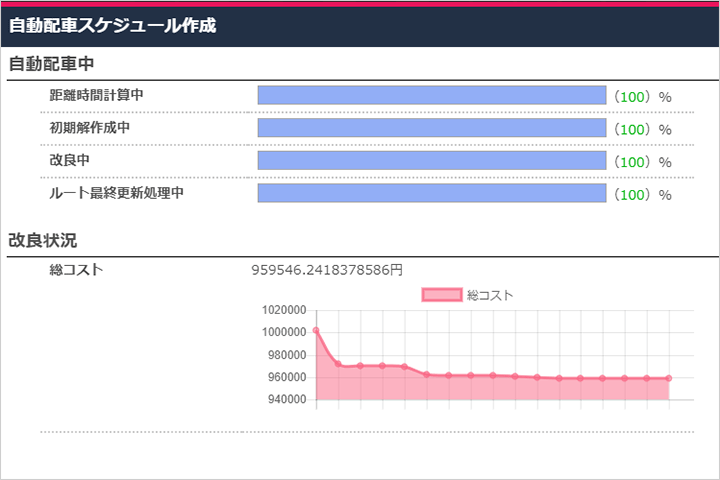Click the 940000 y-axis label

click(287, 400)
